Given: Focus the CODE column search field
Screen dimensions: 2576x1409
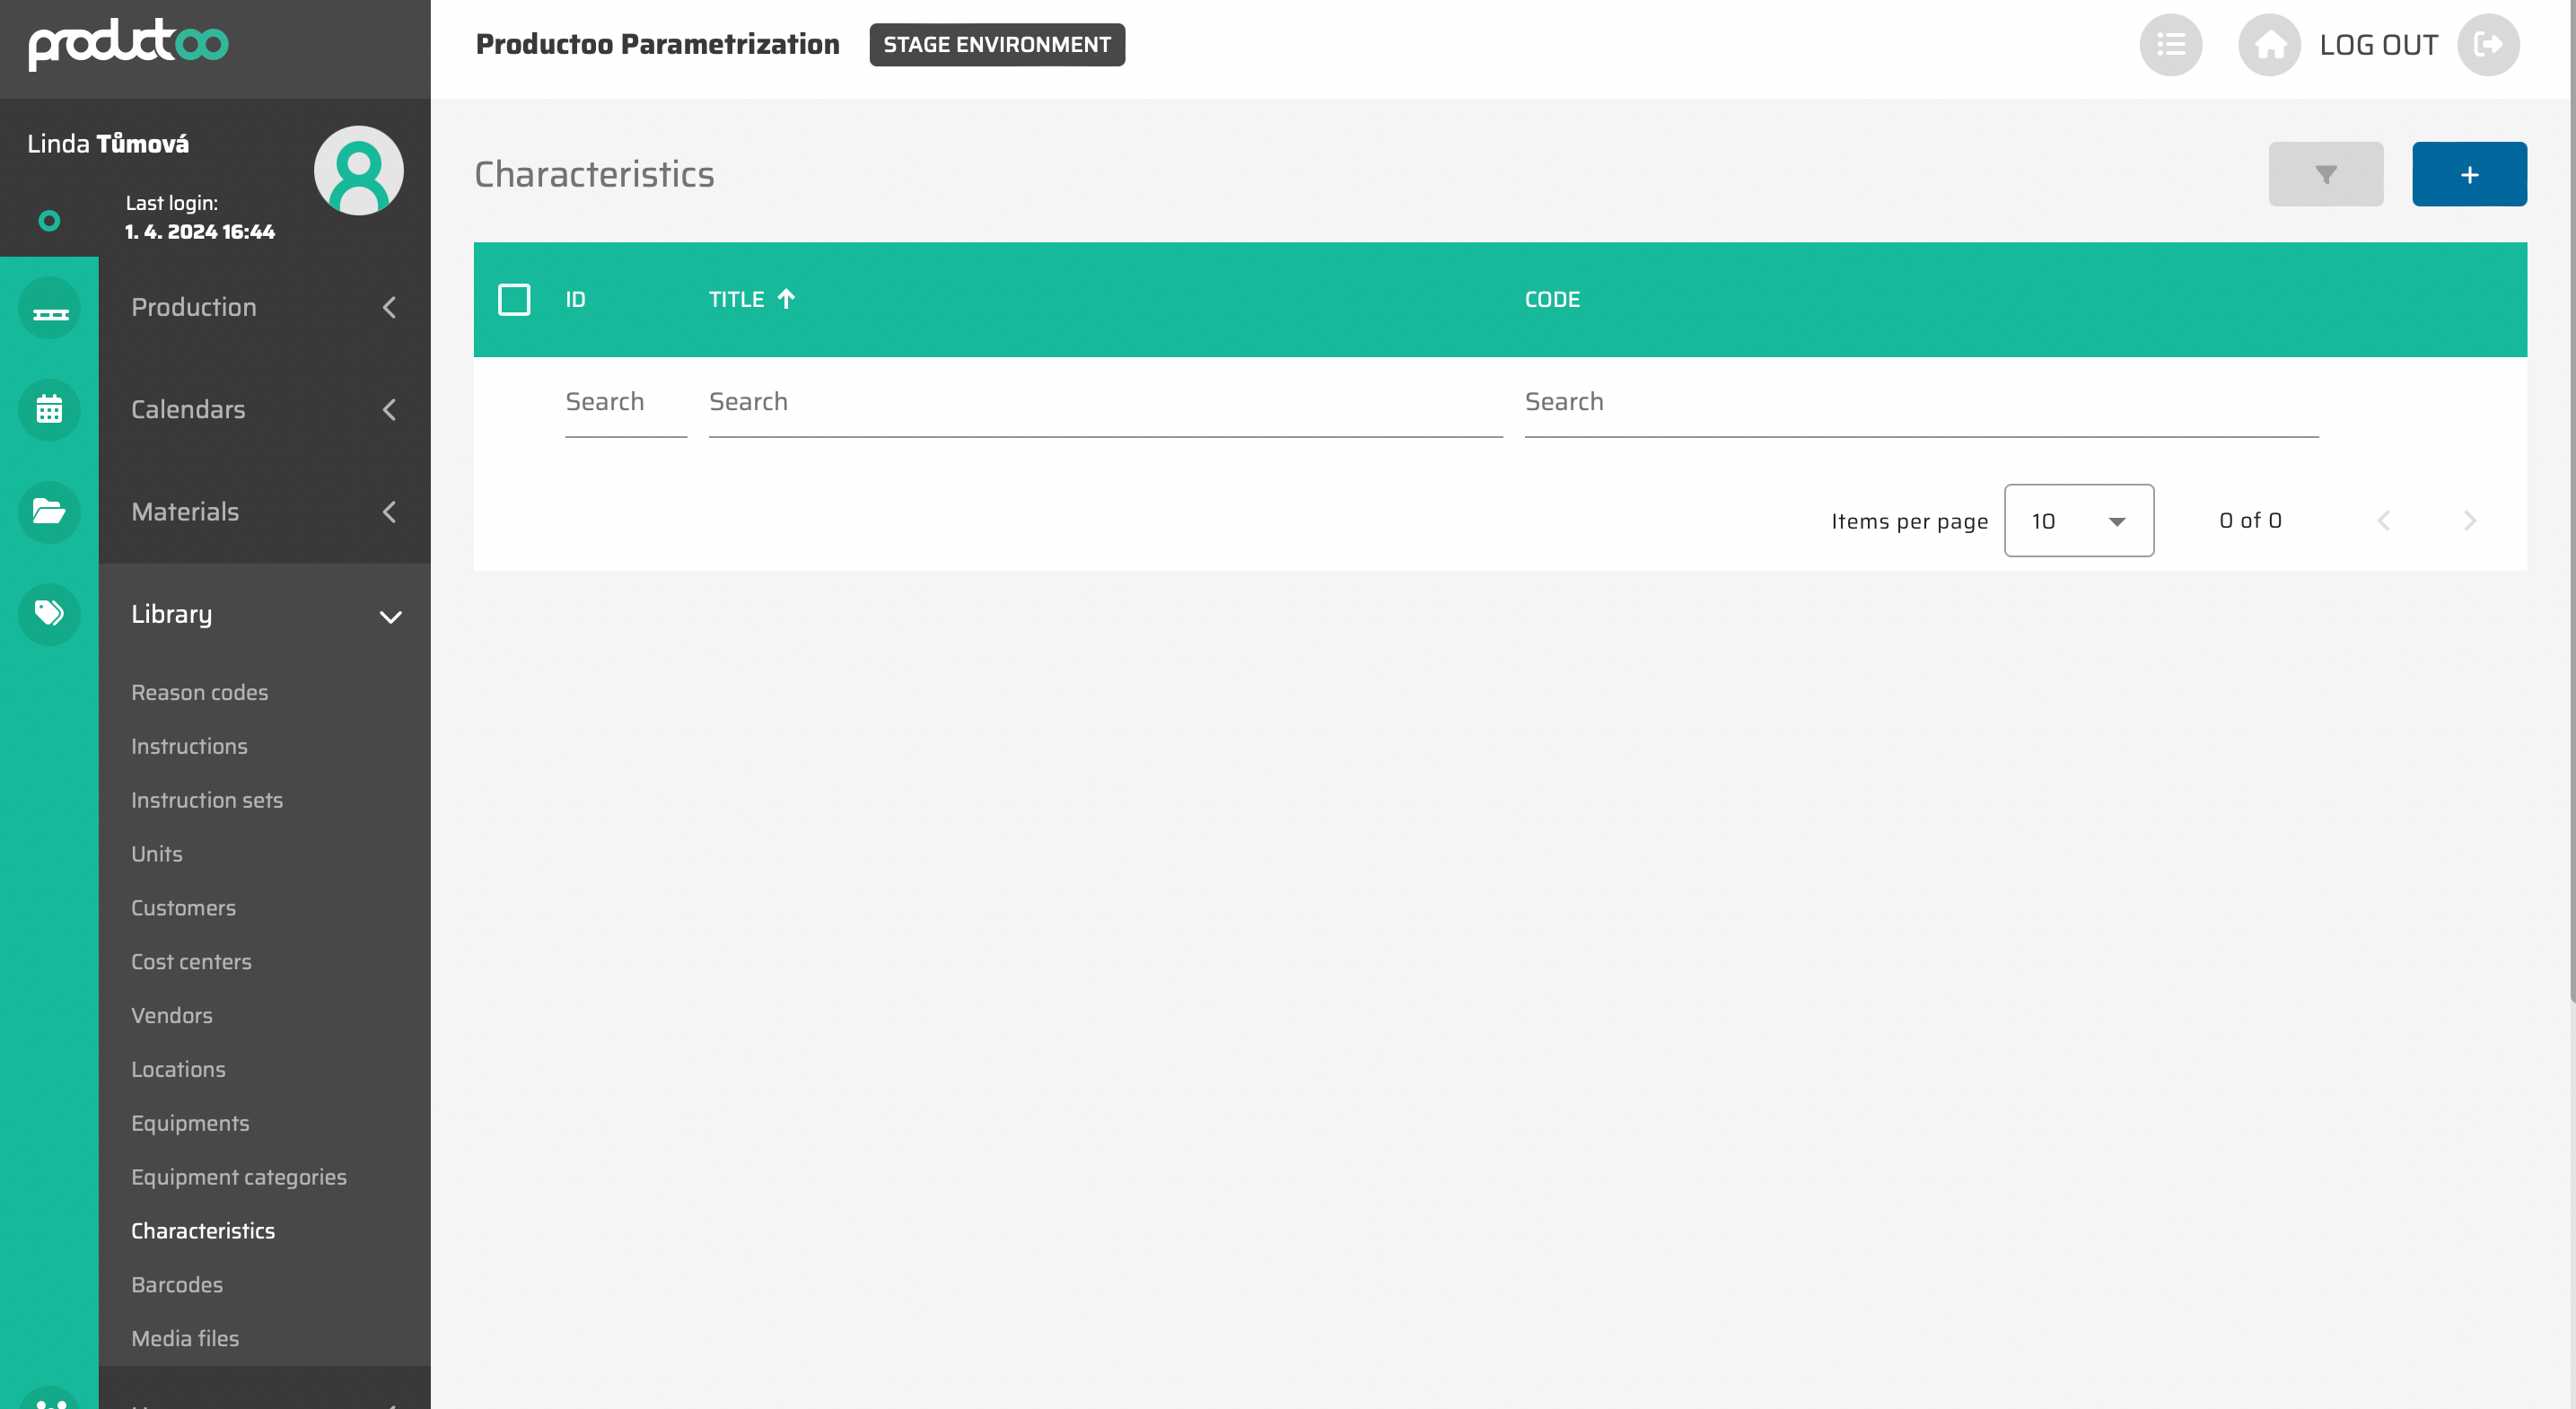Looking at the screenshot, I should 1920,402.
